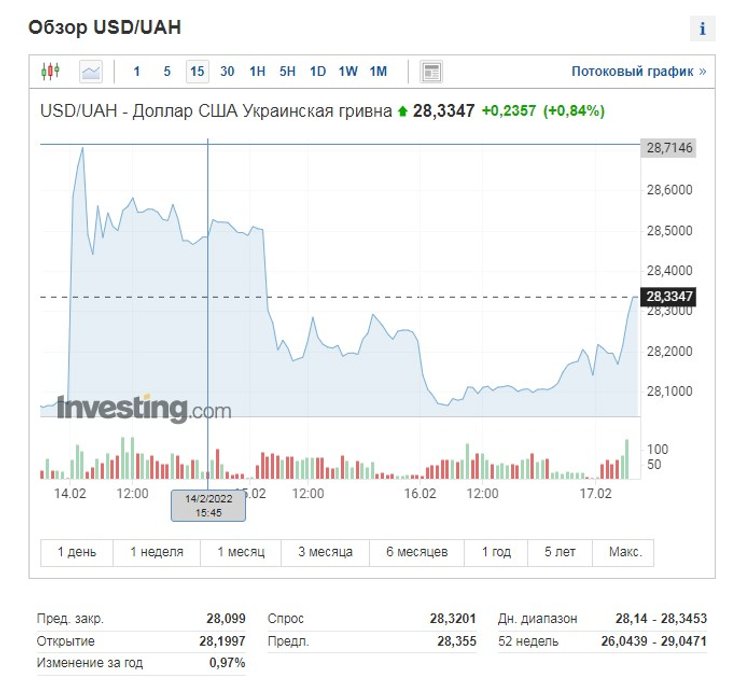740x680 pixels.
Task: Select the 30-minute interval
Action: [227, 71]
